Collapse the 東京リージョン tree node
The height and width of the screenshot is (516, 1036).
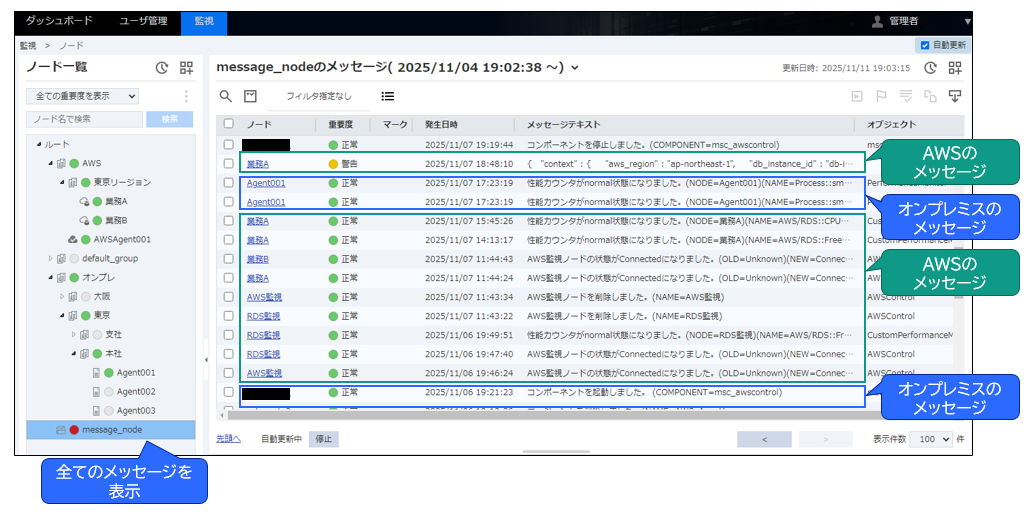pos(60,182)
